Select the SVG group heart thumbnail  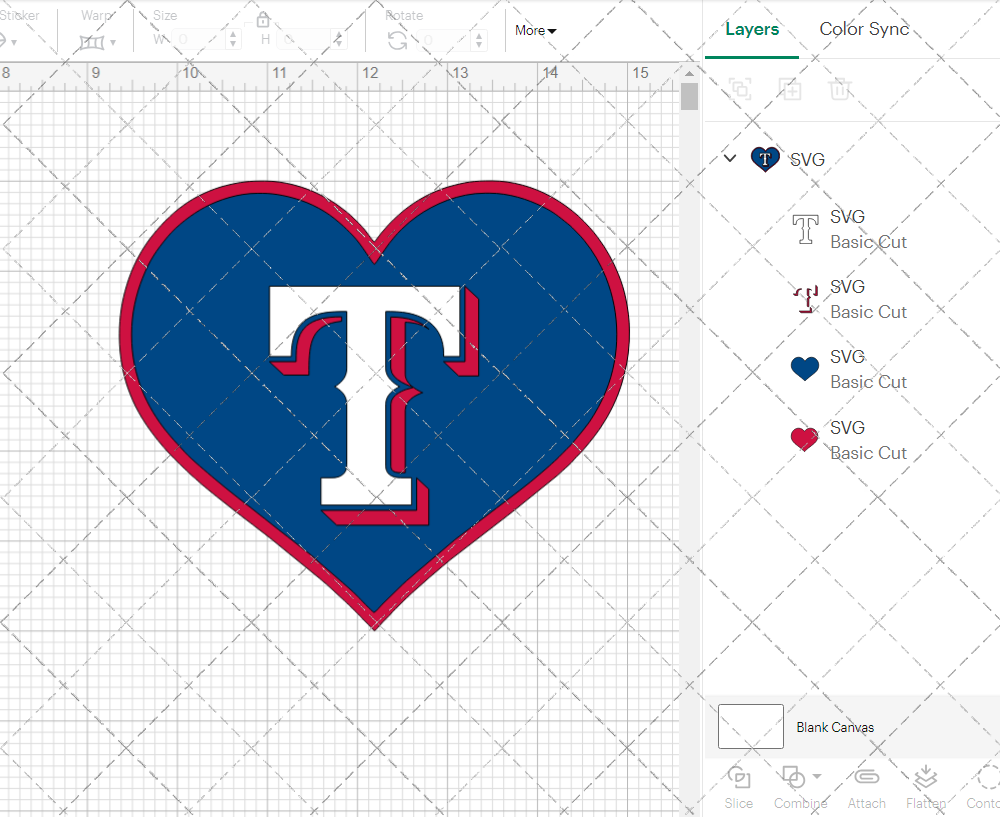(765, 159)
